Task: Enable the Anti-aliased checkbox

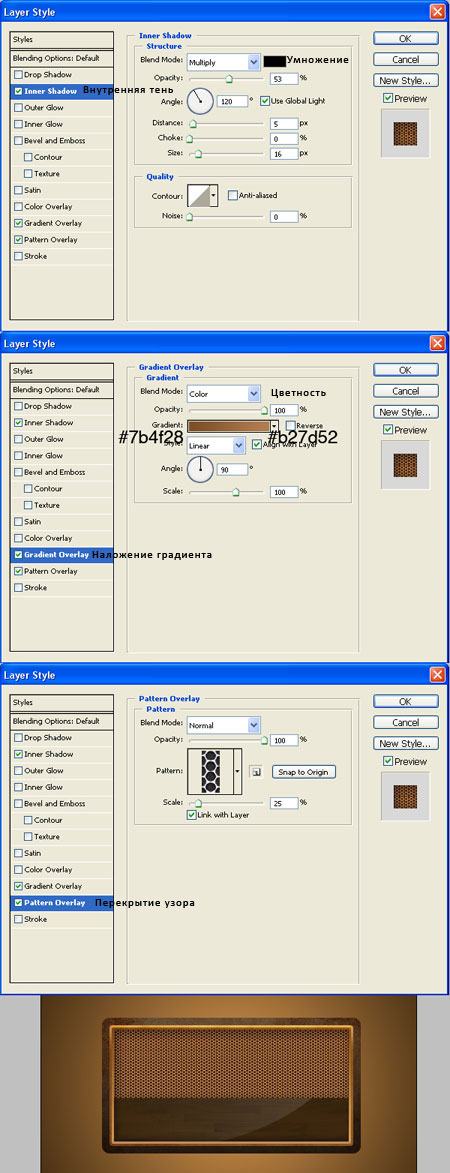Action: [x=232, y=195]
